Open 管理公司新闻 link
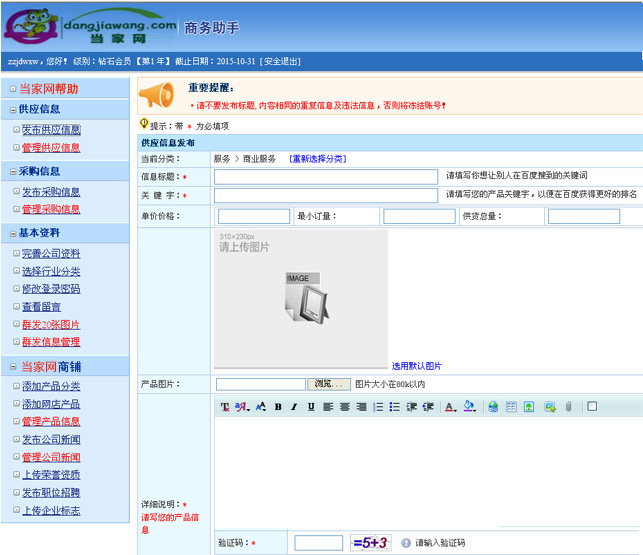 (51, 457)
